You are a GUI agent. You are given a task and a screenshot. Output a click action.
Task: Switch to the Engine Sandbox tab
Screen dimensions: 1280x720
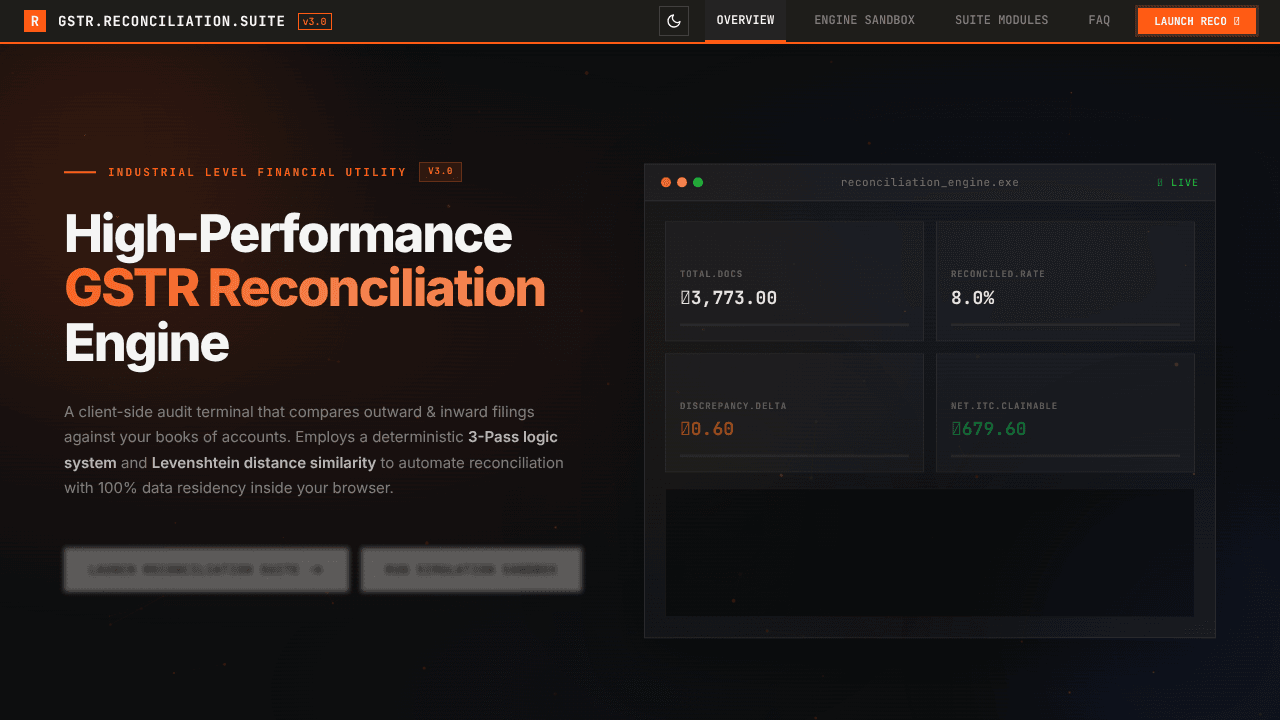point(864,20)
